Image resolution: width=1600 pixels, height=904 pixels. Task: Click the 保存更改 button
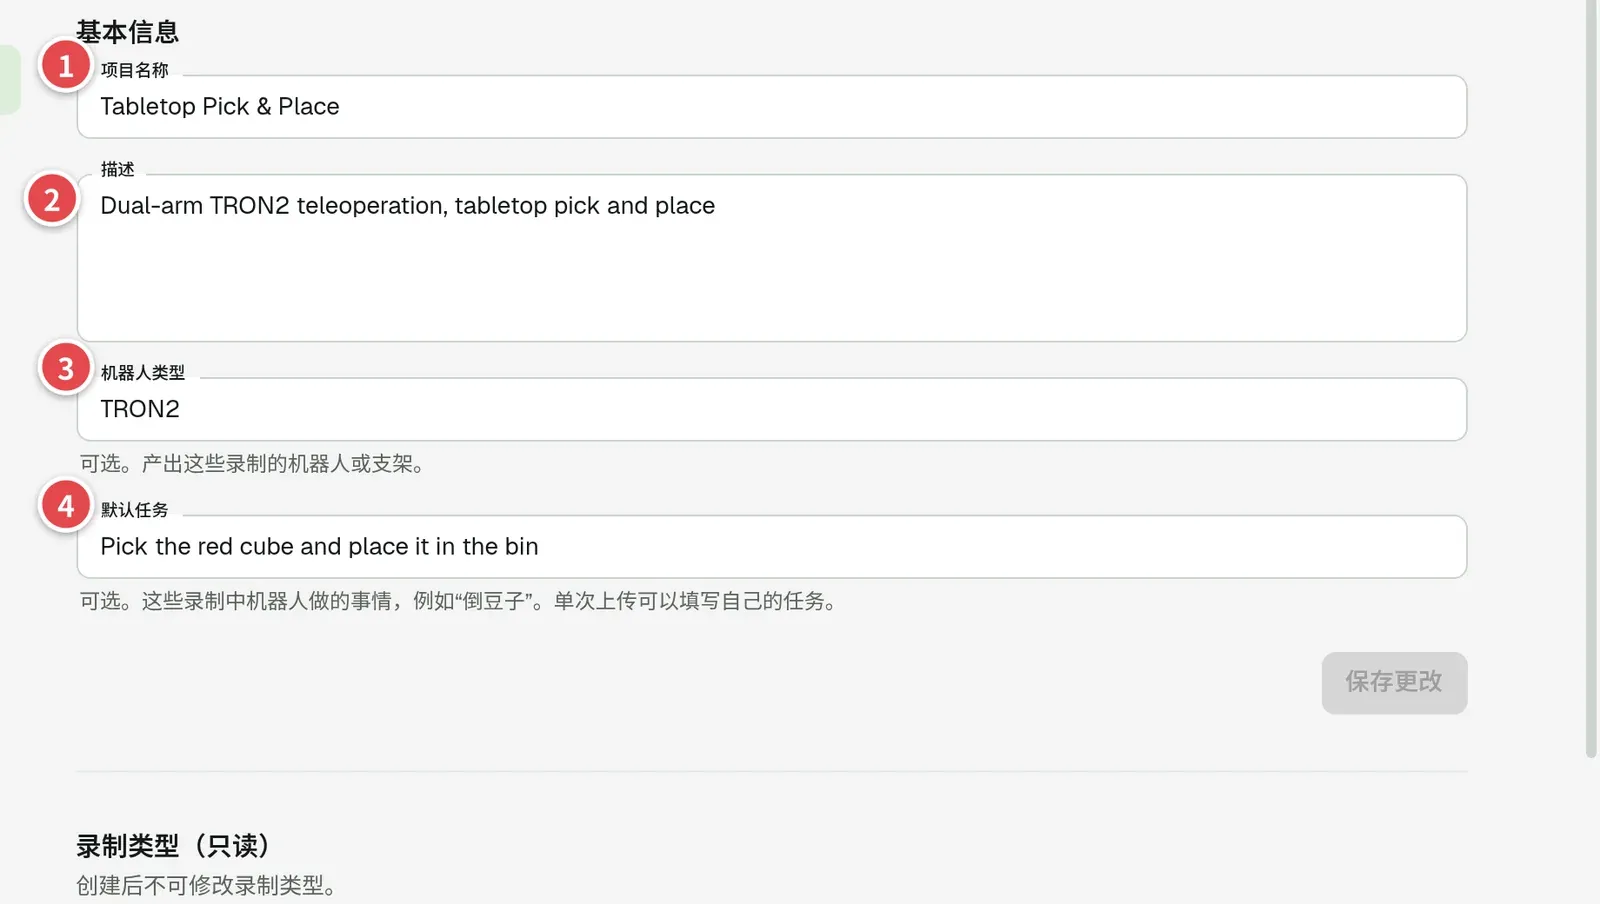1394,683
